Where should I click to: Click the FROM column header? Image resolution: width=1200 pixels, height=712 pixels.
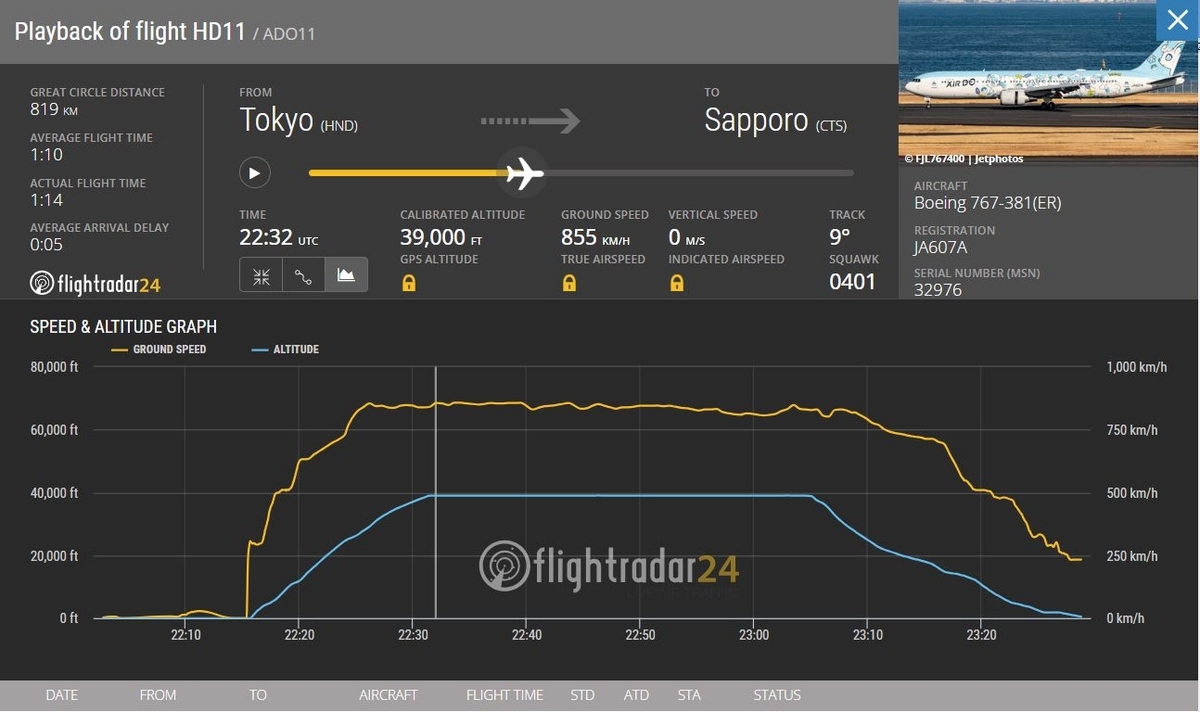coord(158,695)
